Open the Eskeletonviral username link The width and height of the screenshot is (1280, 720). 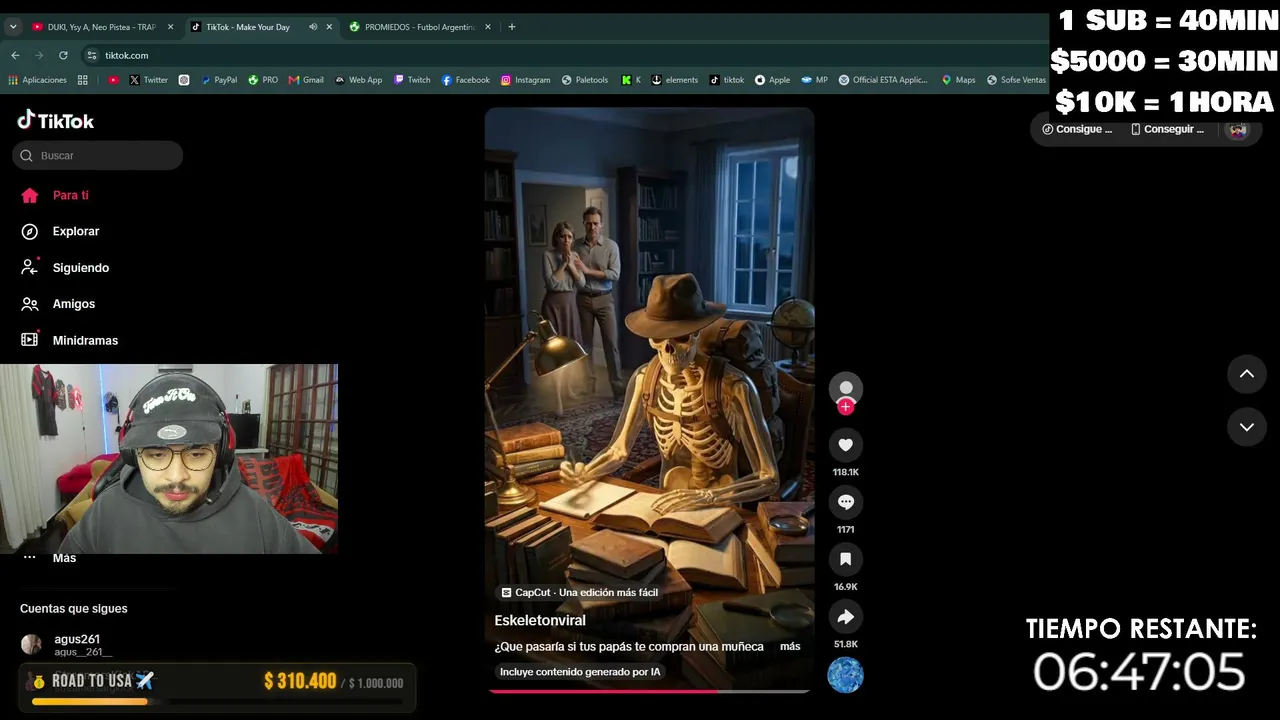(540, 620)
